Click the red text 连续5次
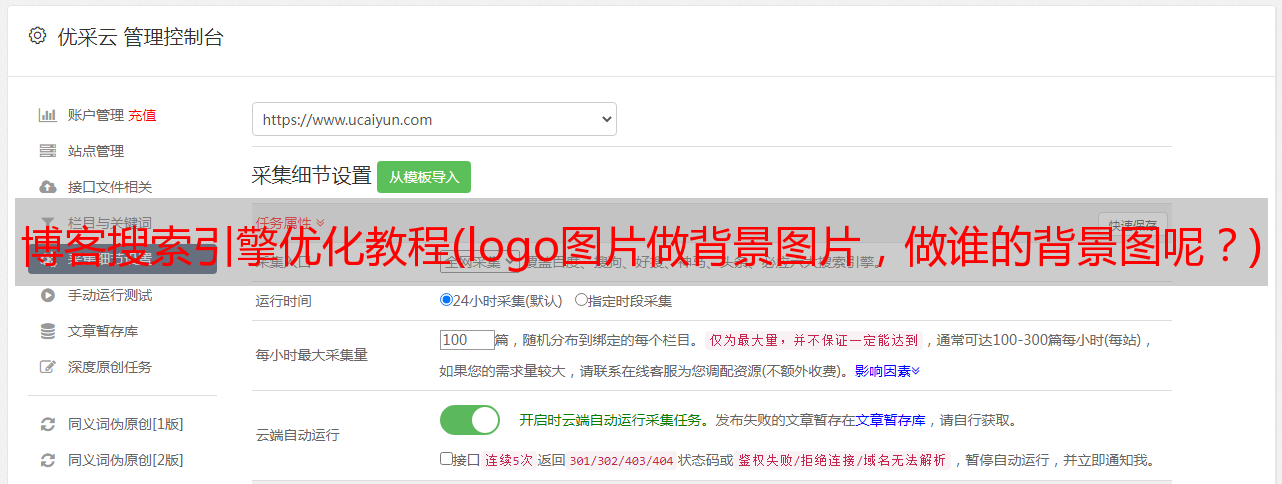 click(x=509, y=460)
